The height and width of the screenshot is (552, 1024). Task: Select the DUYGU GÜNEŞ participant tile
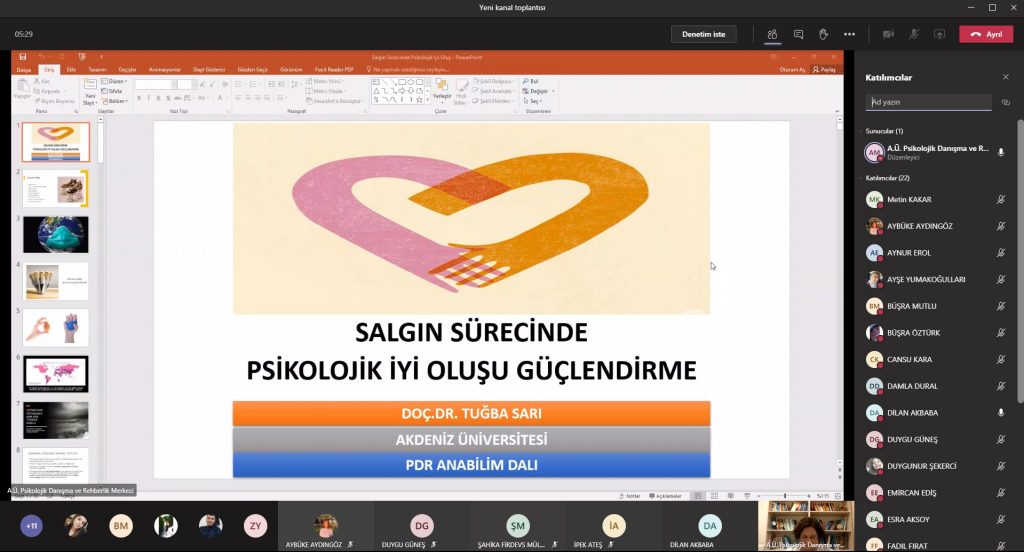click(421, 527)
